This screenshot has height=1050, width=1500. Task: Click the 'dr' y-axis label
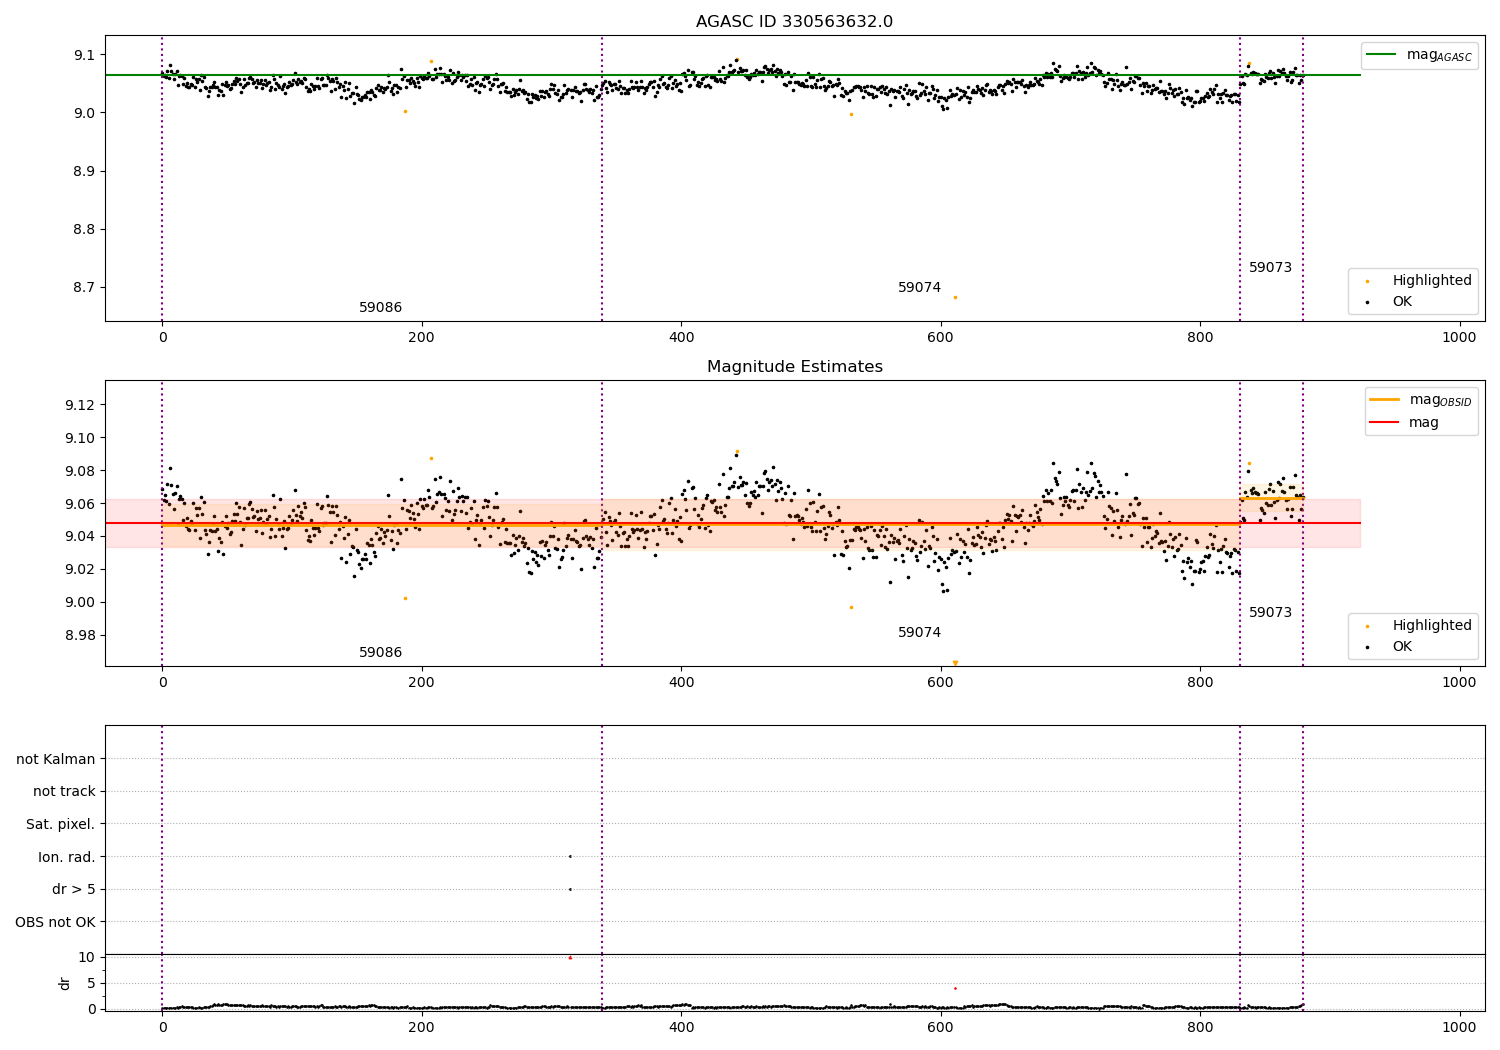pyautogui.click(x=65, y=983)
